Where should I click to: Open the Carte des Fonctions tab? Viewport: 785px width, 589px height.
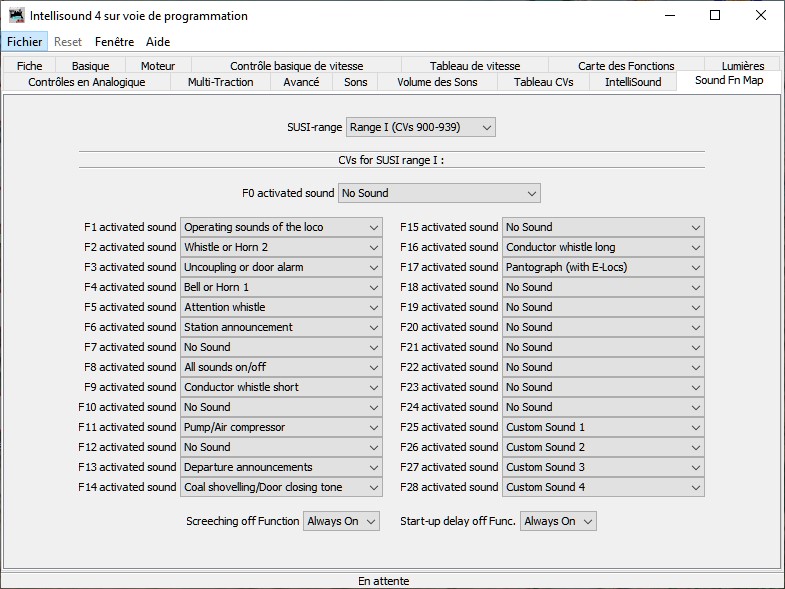(x=626, y=66)
